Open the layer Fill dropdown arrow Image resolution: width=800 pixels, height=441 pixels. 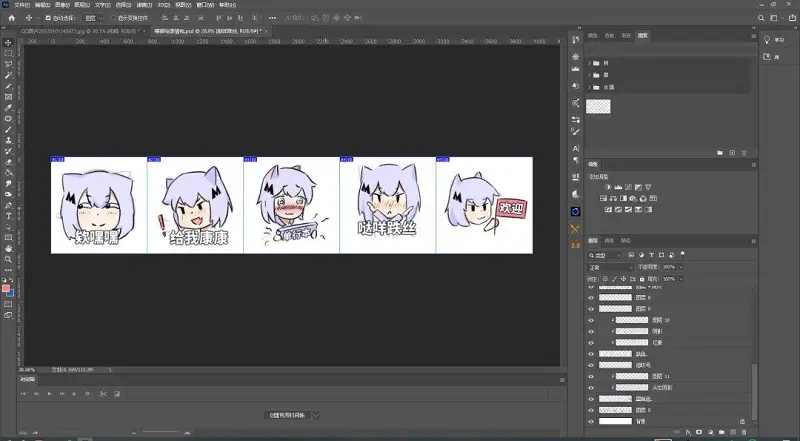pyautogui.click(x=681, y=279)
